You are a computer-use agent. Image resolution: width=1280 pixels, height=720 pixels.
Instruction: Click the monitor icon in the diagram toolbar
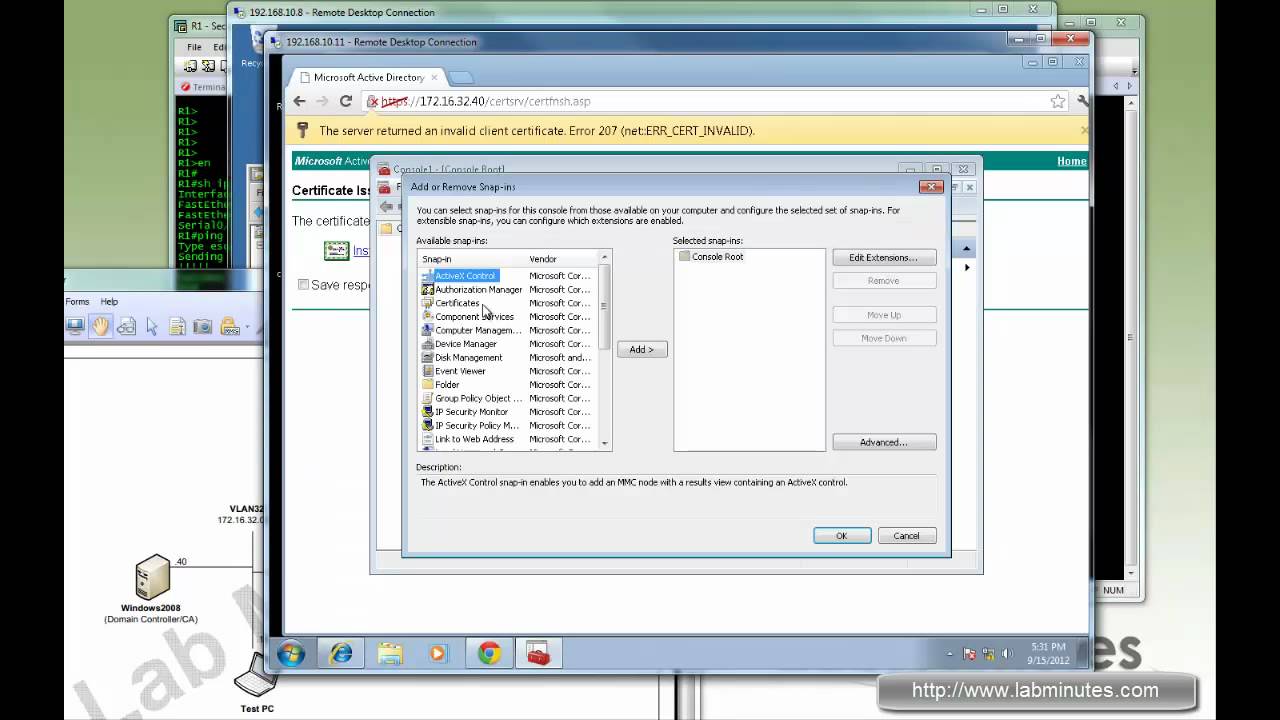[x=75, y=326]
